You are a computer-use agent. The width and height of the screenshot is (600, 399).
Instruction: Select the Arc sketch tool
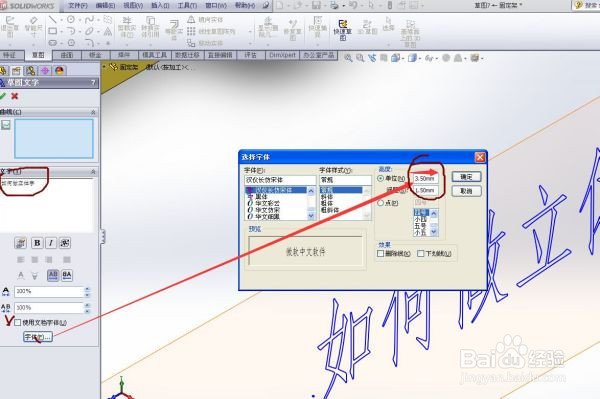[71, 31]
